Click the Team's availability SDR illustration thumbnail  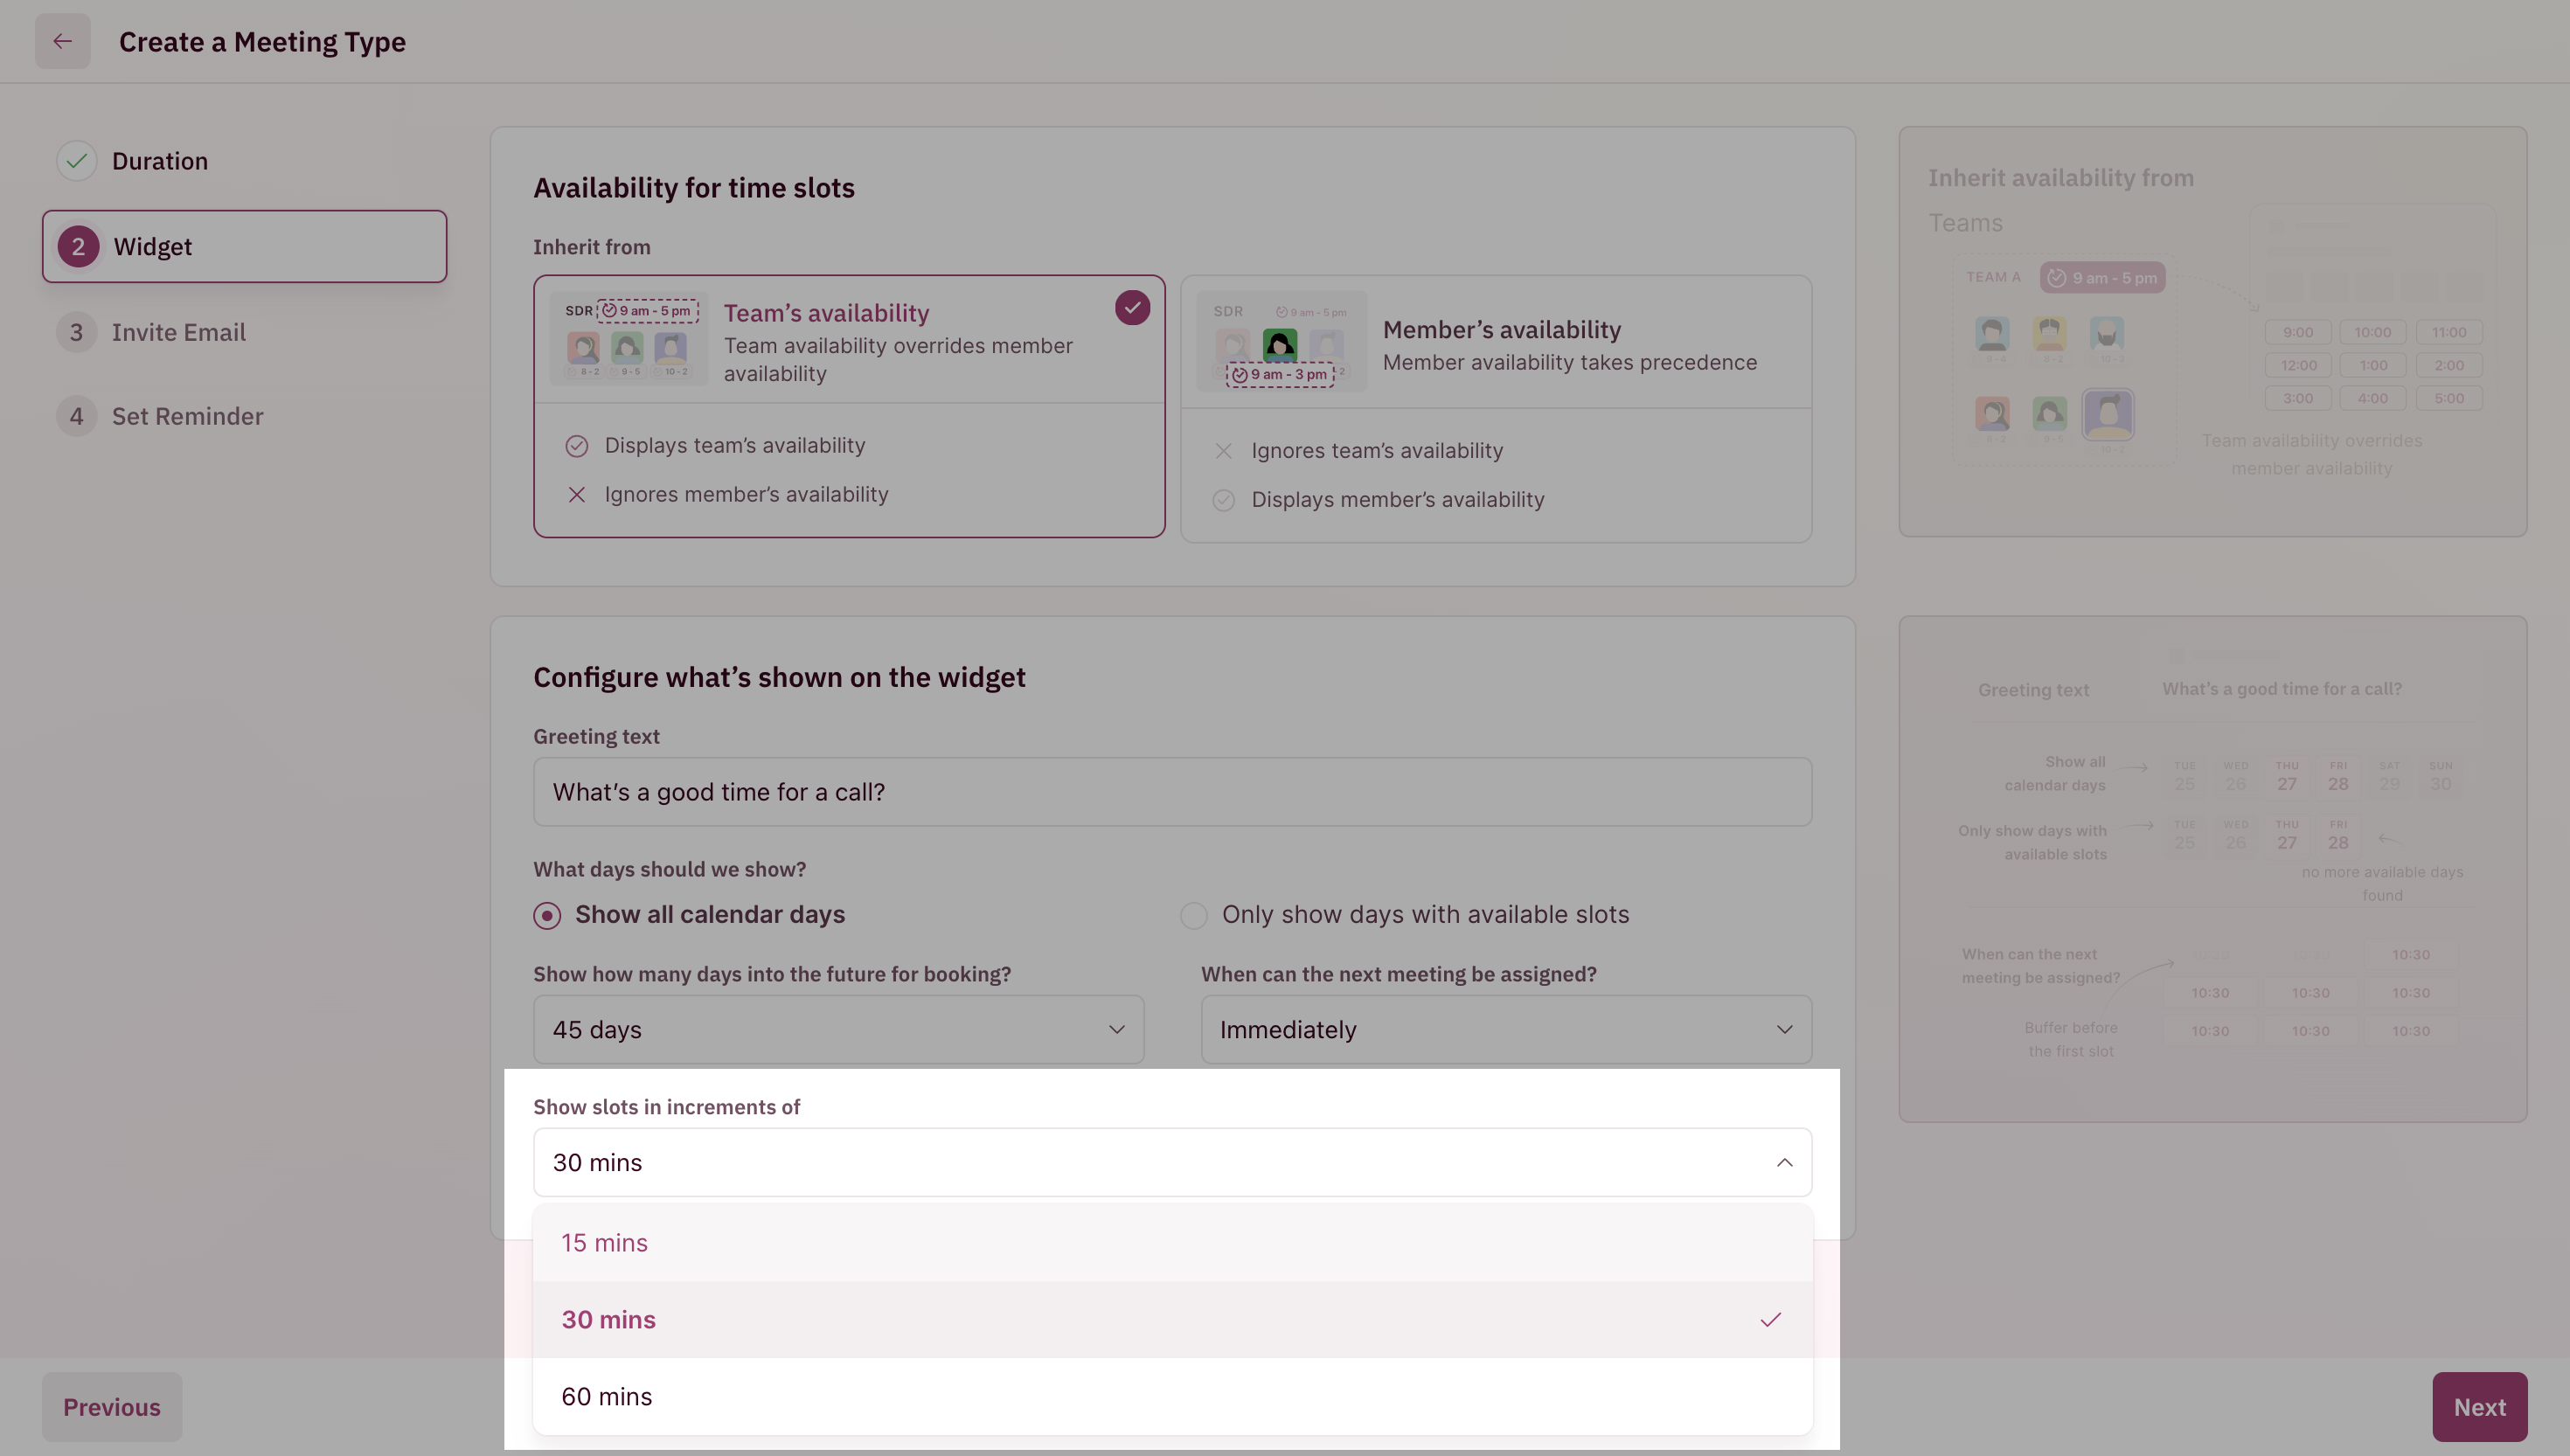[x=629, y=339]
